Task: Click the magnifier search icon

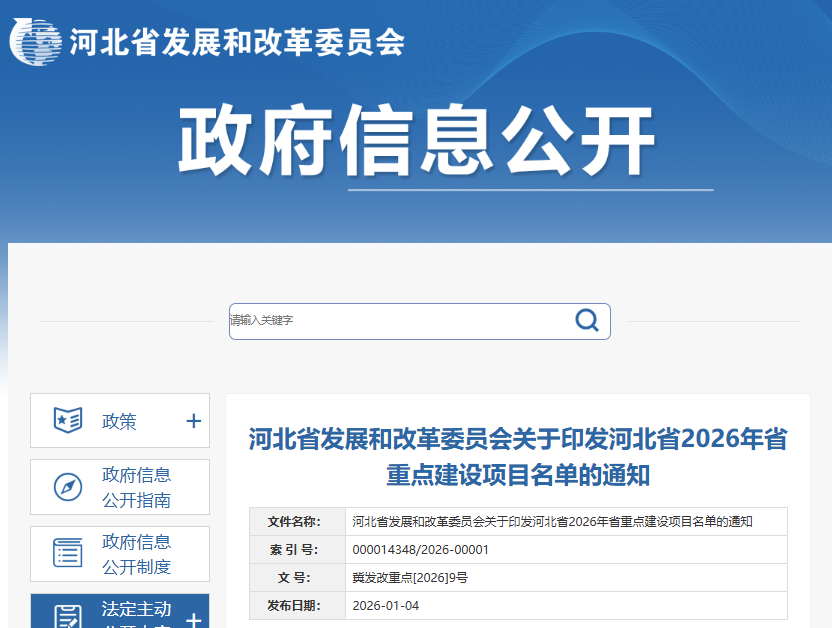Action: pos(586,320)
